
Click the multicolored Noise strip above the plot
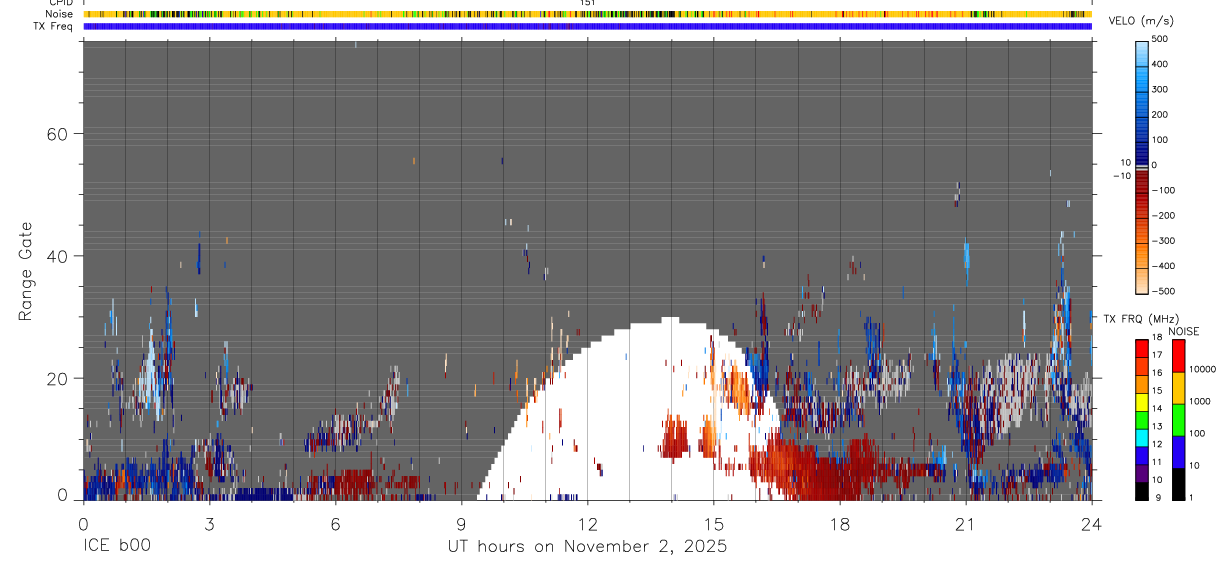[x=587, y=15]
